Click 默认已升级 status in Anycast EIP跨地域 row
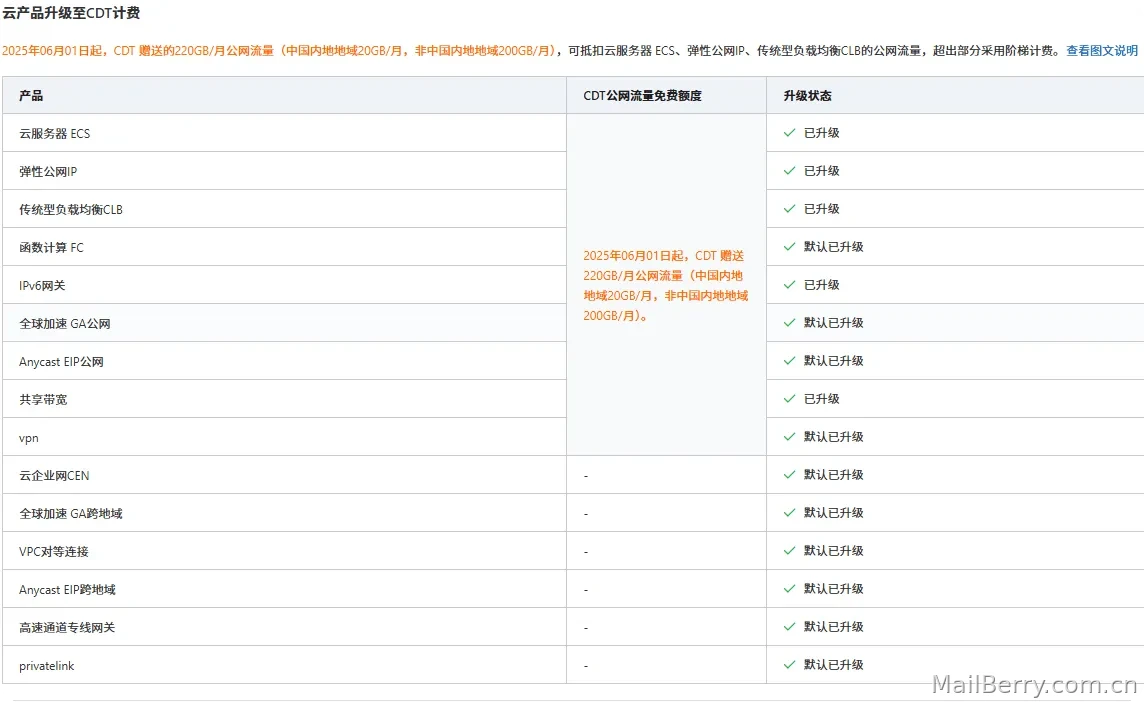The width and height of the screenshot is (1144, 702). click(x=833, y=588)
